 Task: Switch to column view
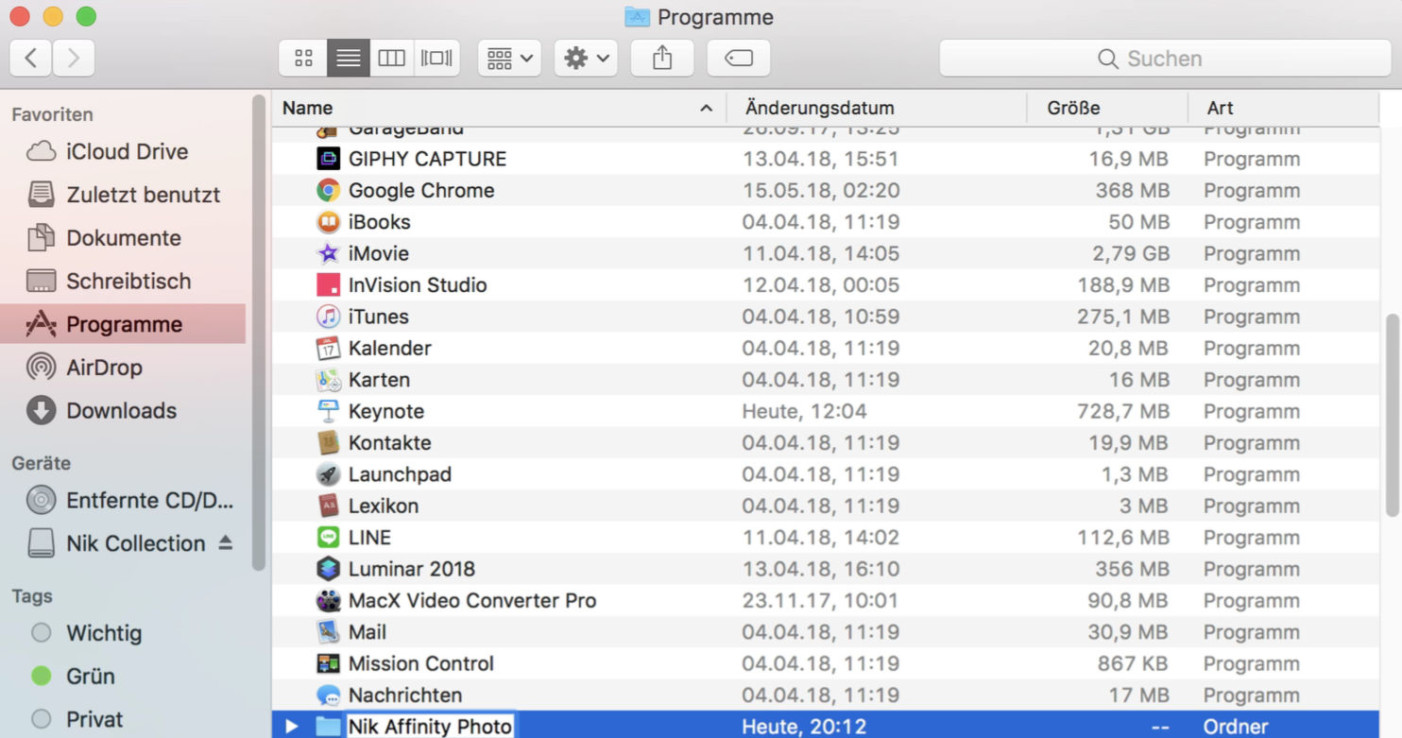pyautogui.click(x=391, y=58)
